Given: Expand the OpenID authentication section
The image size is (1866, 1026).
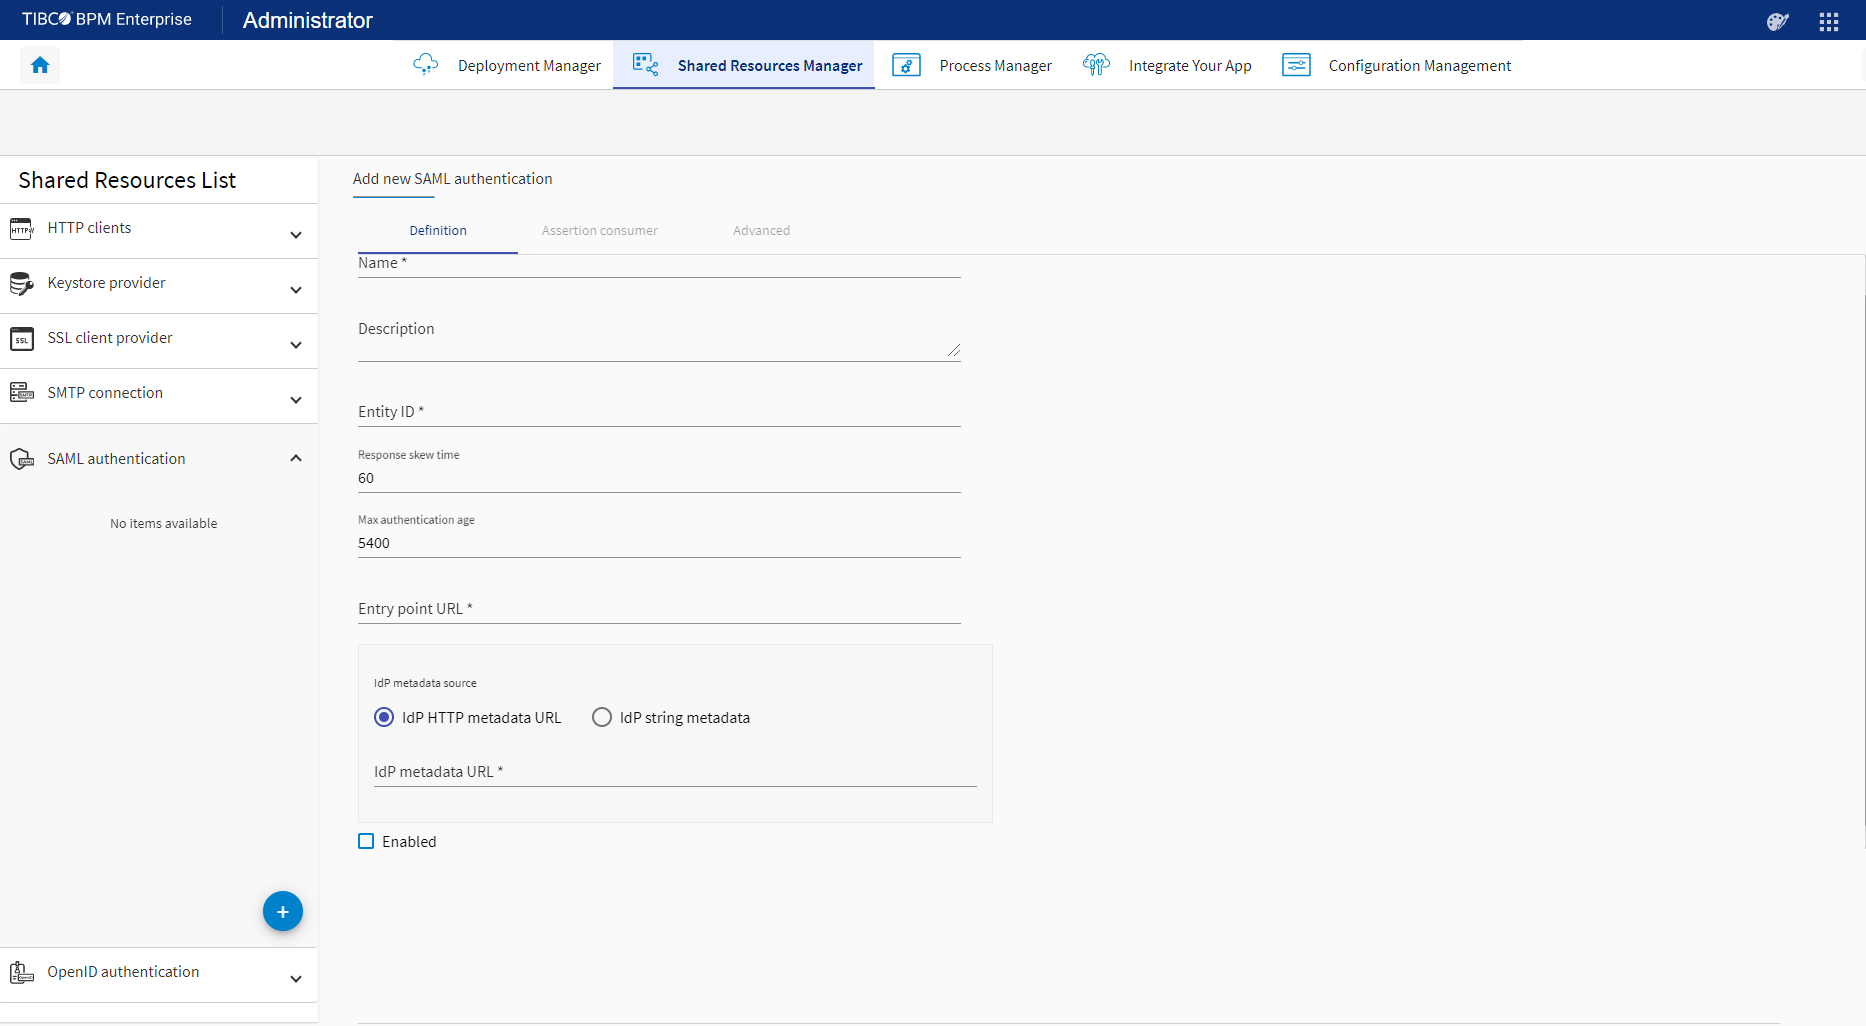Looking at the screenshot, I should 296,979.
